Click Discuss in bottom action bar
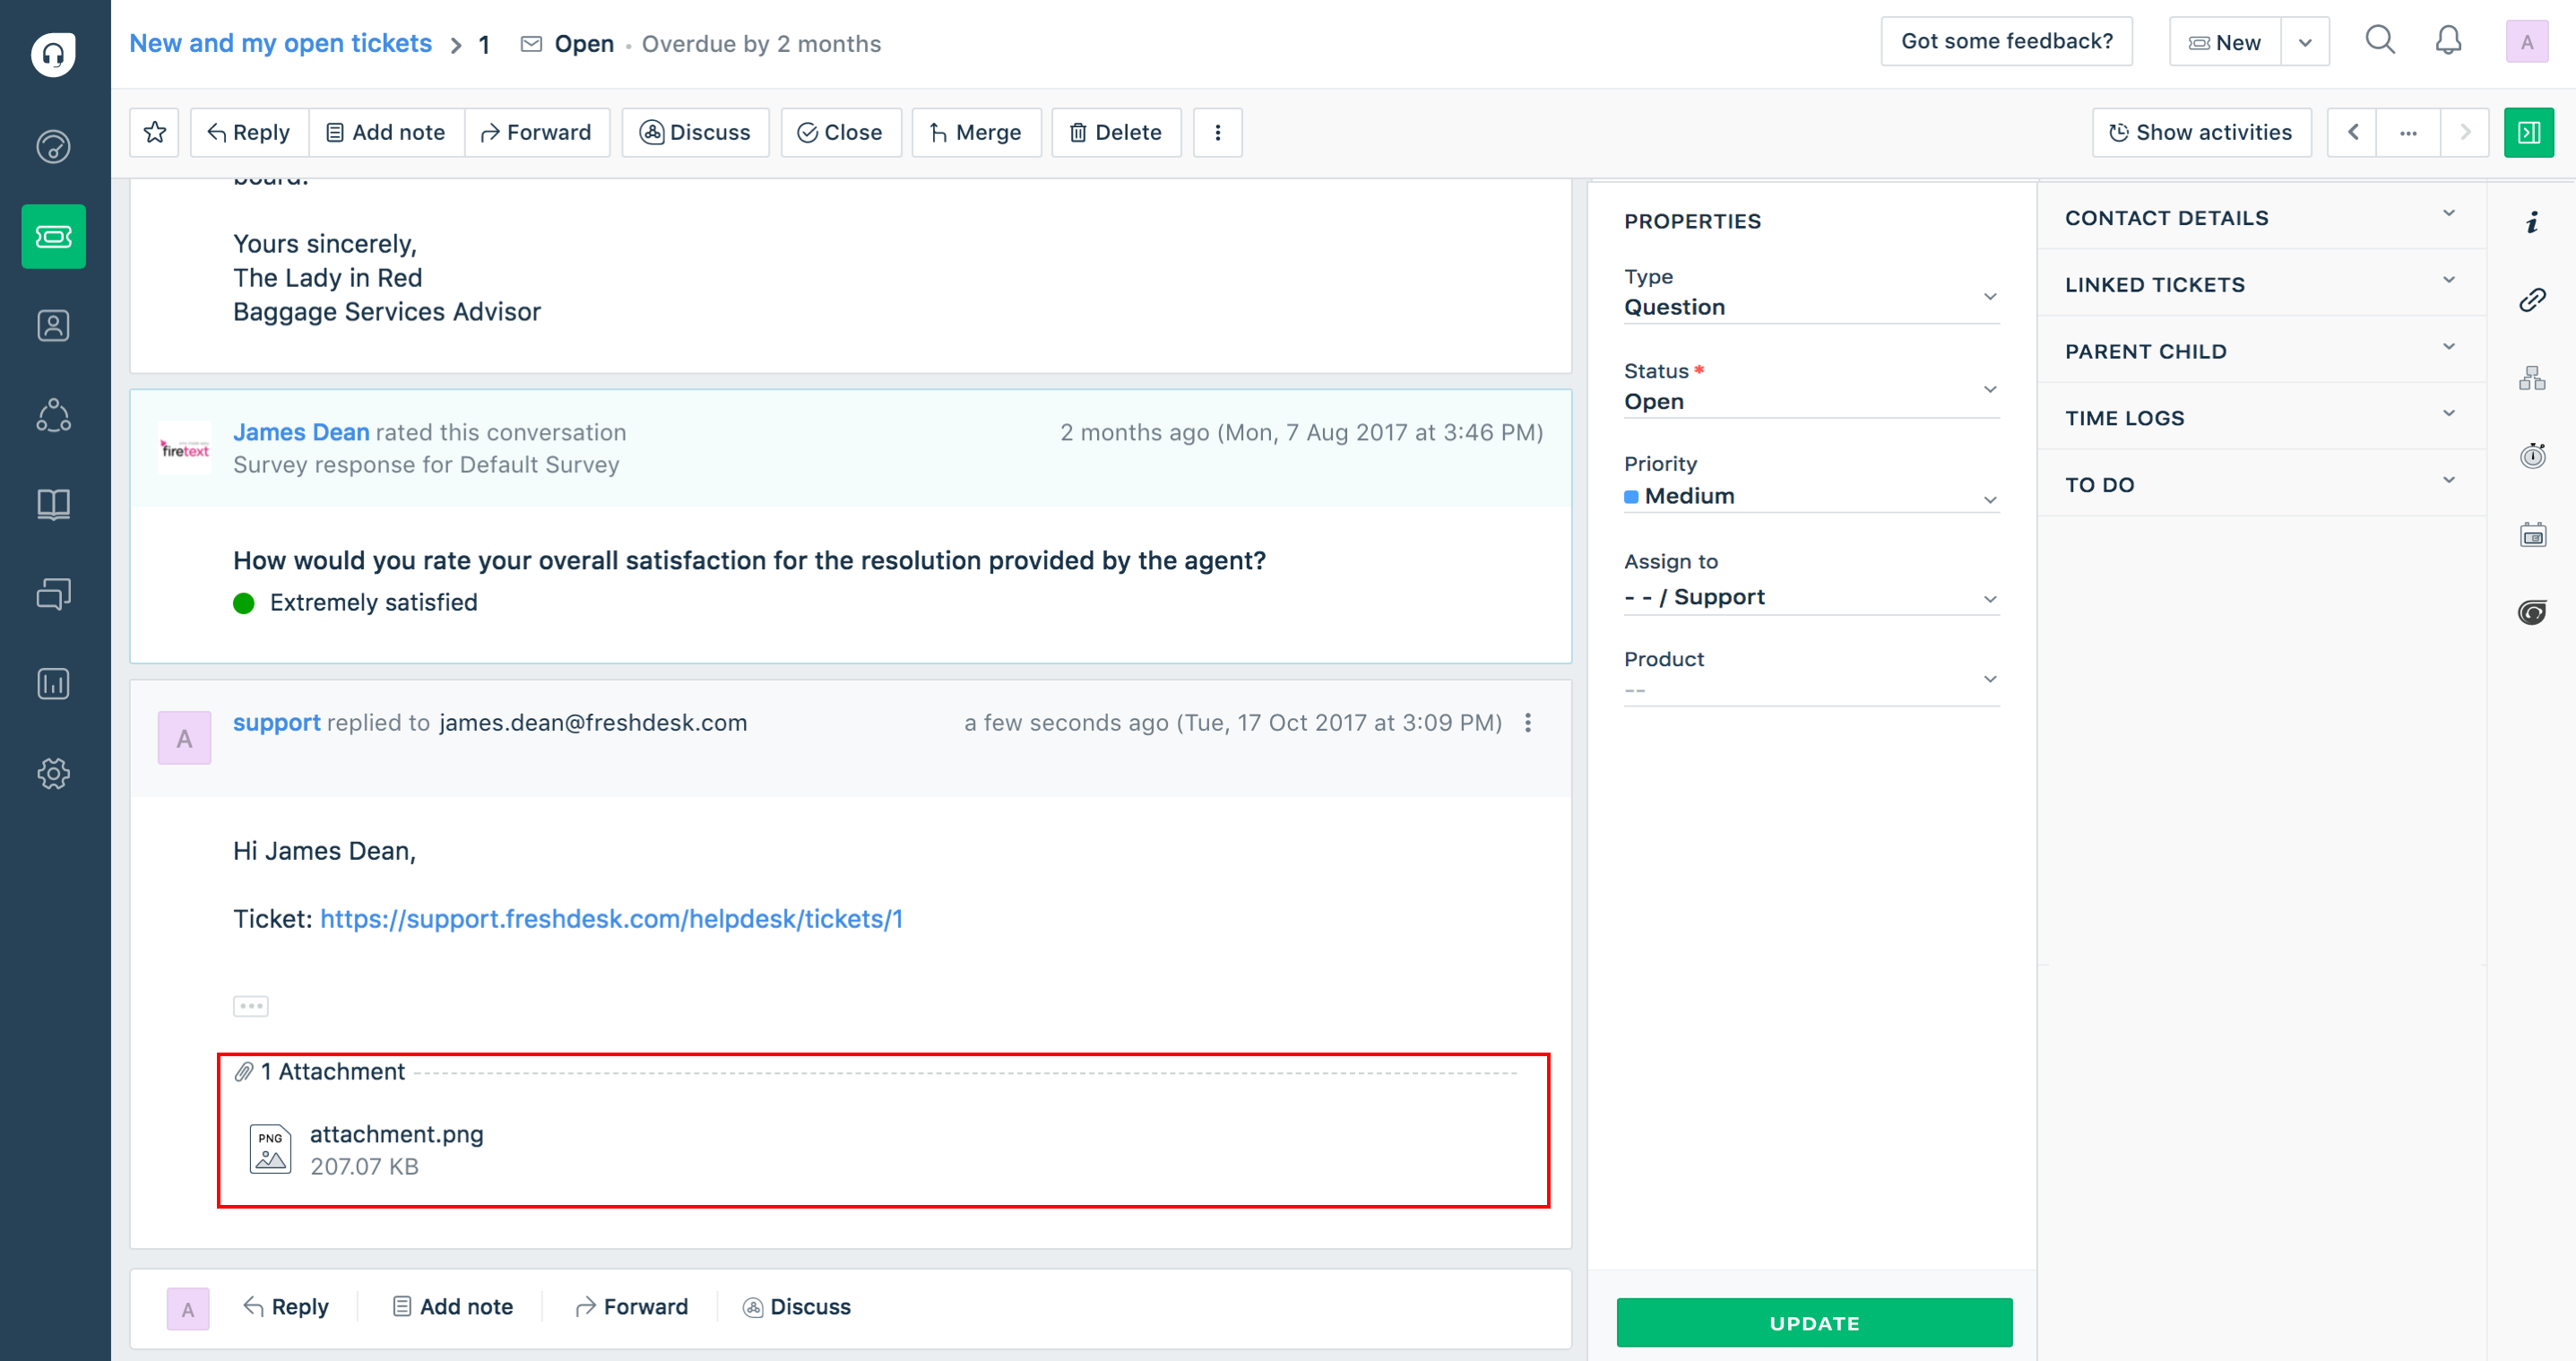 point(797,1306)
